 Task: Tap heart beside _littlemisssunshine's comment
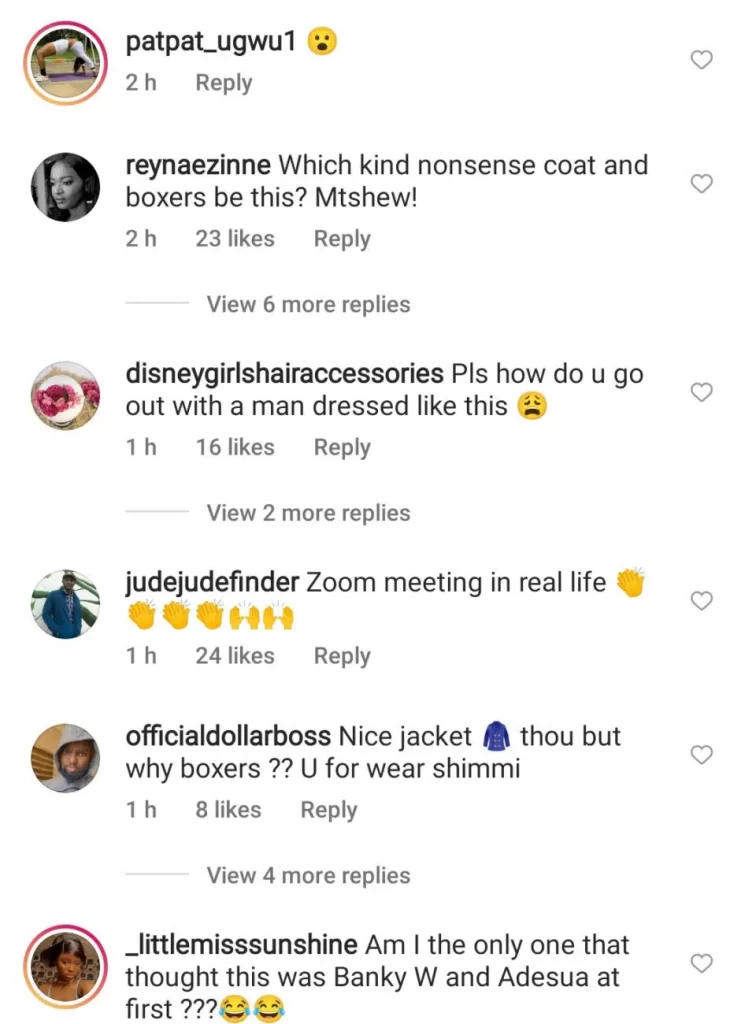702,963
